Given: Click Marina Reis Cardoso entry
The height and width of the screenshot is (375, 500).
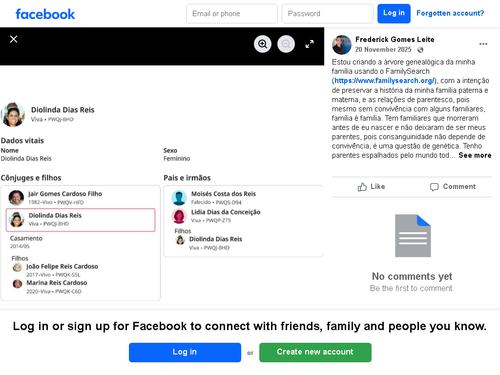Looking at the screenshot, I should click(x=50, y=287).
